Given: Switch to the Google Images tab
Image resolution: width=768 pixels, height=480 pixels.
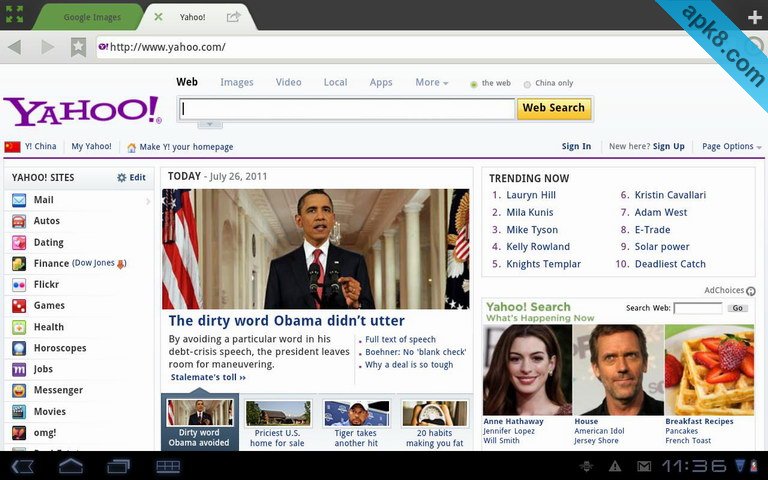Looking at the screenshot, I should click(92, 17).
